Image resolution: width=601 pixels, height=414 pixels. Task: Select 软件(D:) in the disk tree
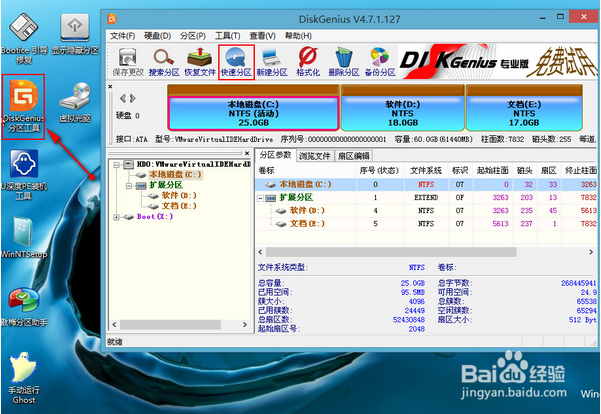coord(179,196)
